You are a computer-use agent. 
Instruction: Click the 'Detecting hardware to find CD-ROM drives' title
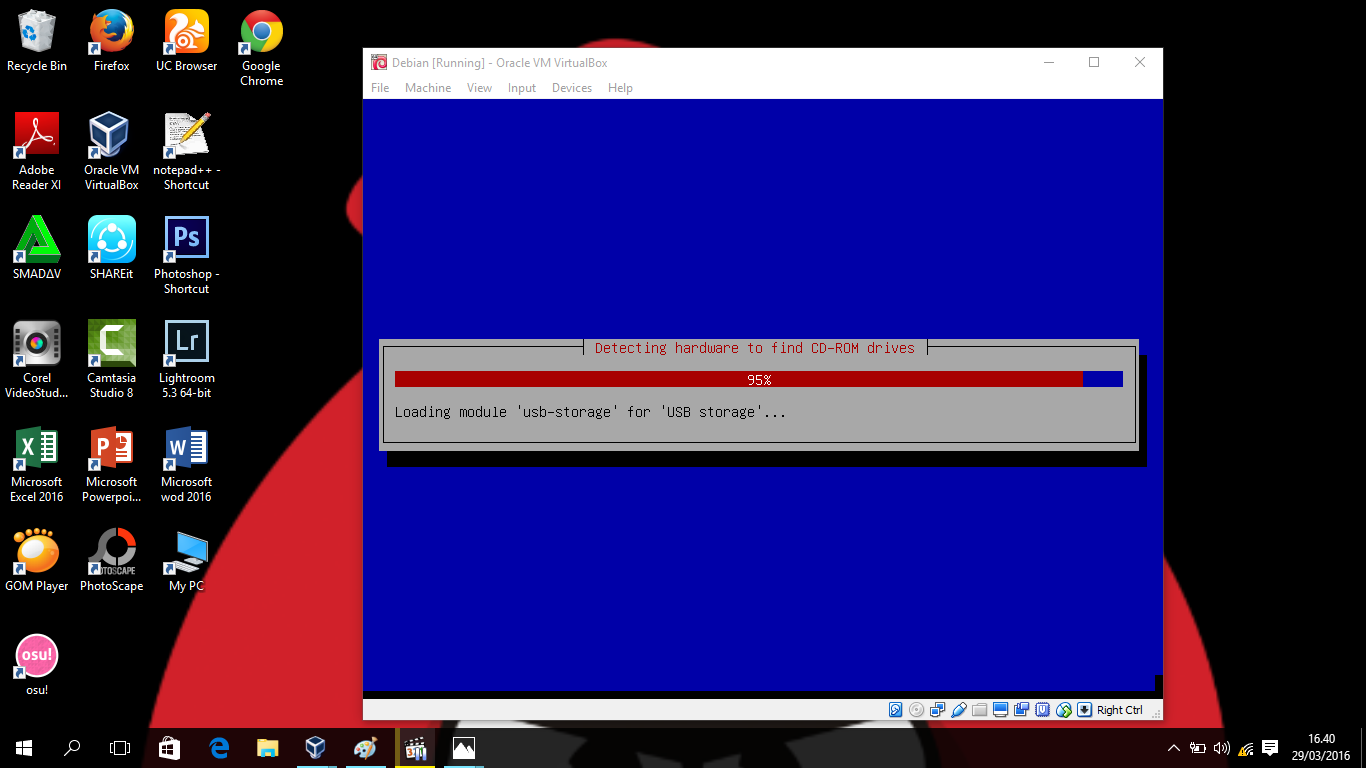[x=755, y=348]
